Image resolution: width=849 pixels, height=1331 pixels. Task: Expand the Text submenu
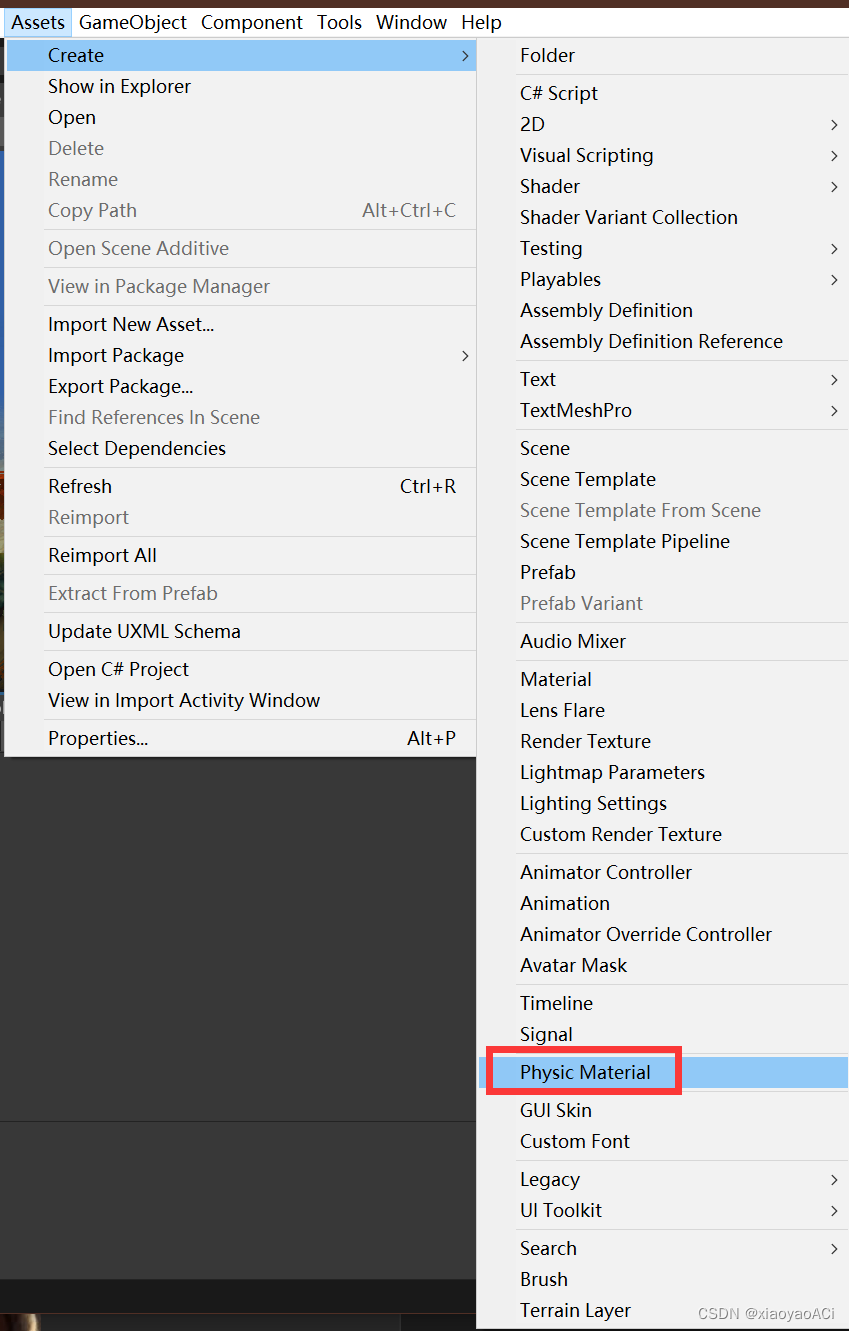click(663, 379)
